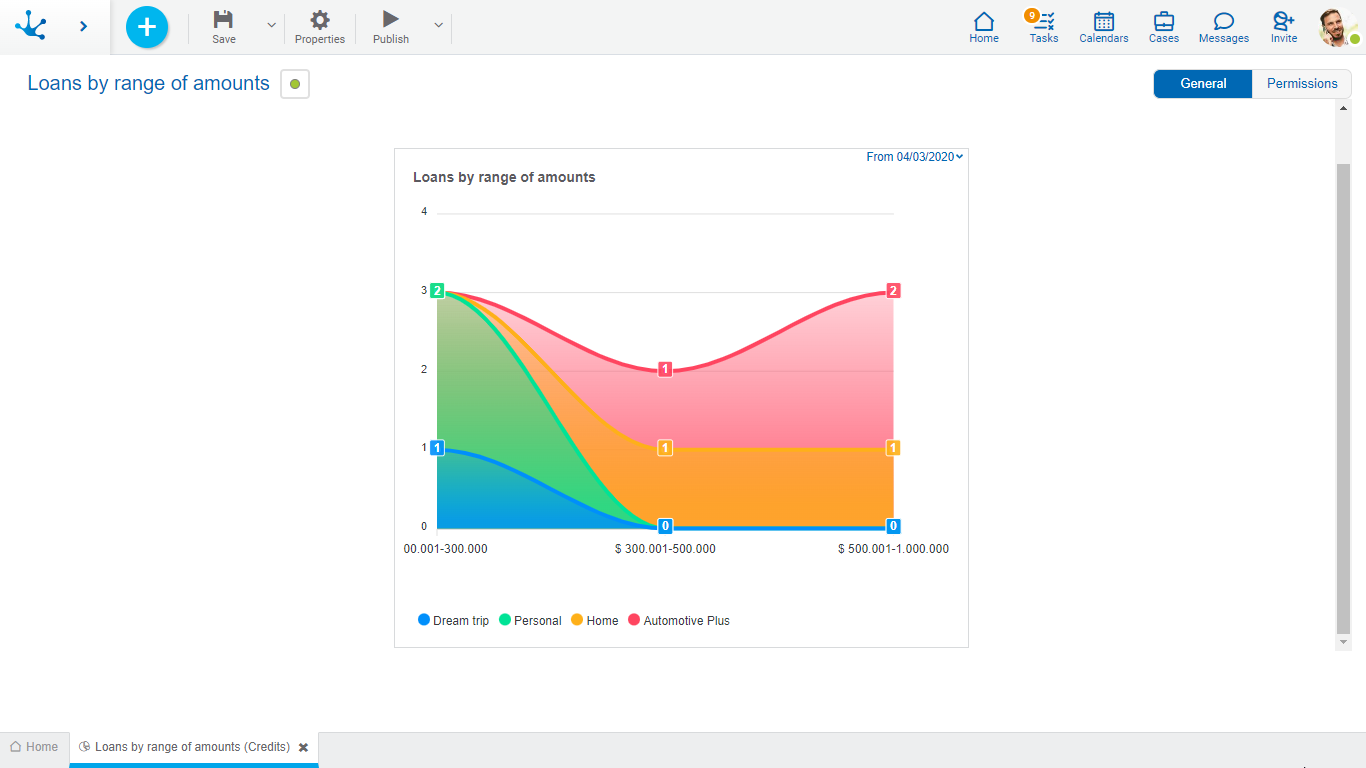This screenshot has height=768, width=1366.
Task: Click the Home legend color swatch
Action: coord(577,620)
